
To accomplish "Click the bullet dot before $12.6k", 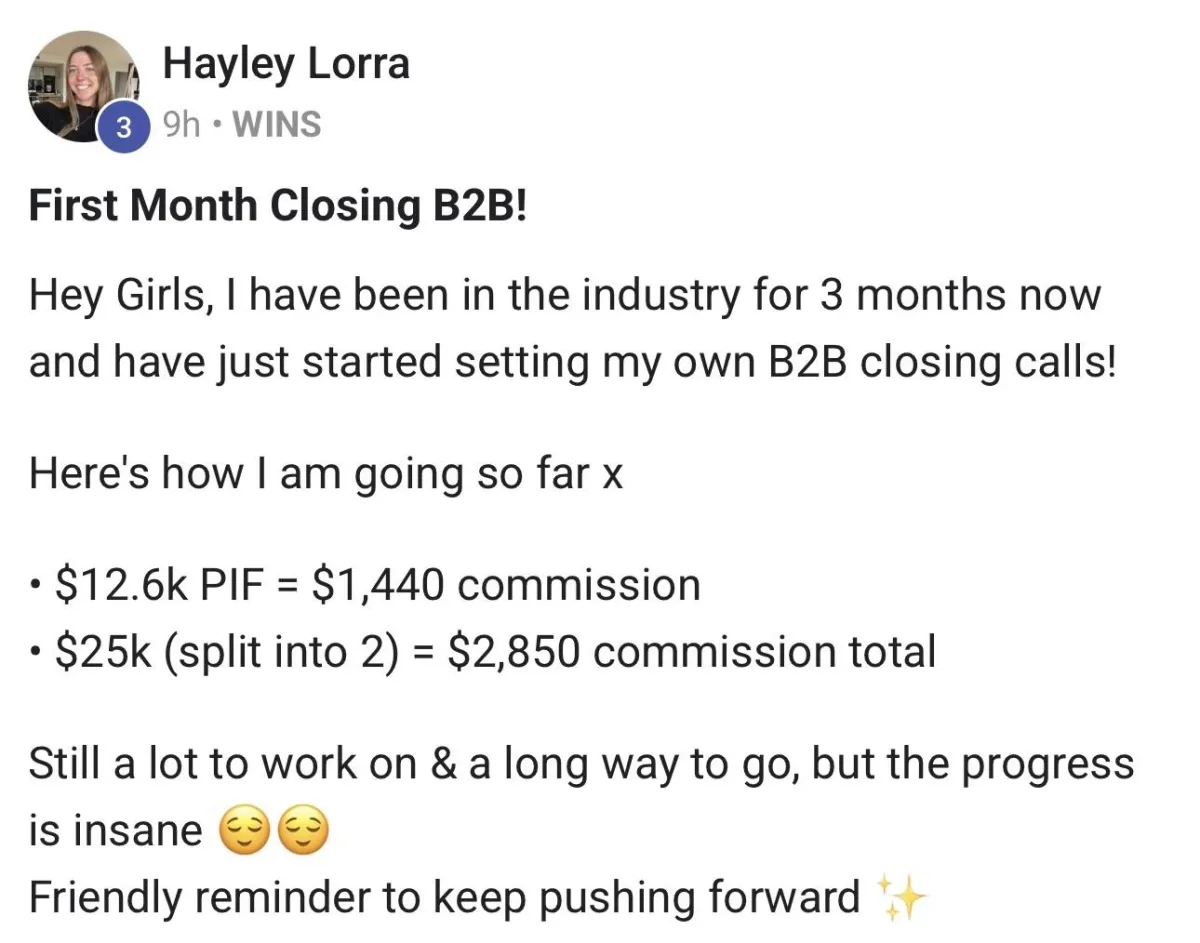I will click(x=36, y=586).
